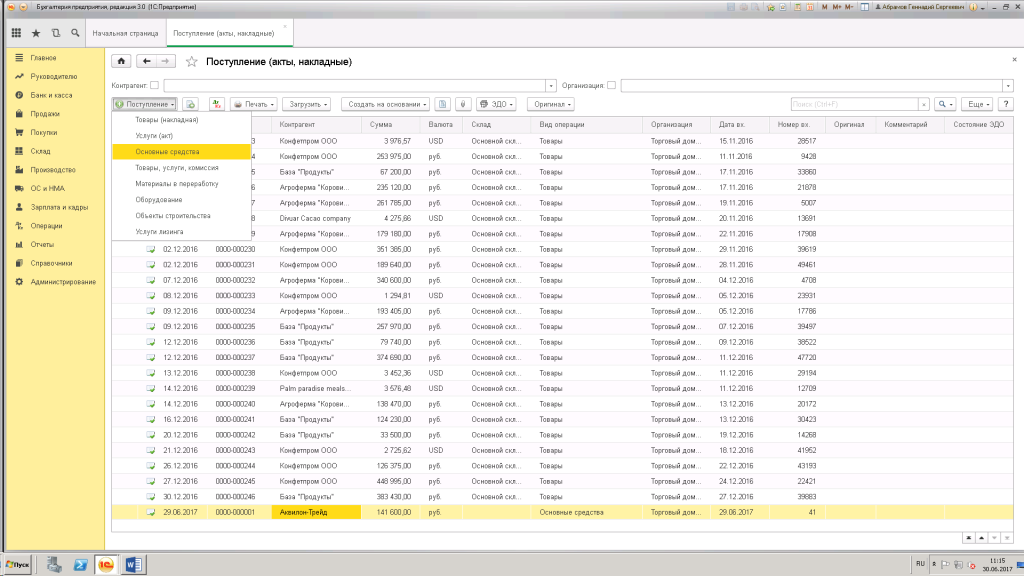1024x576 pixels.
Task: Open the Печать dropdown
Action: [254, 104]
